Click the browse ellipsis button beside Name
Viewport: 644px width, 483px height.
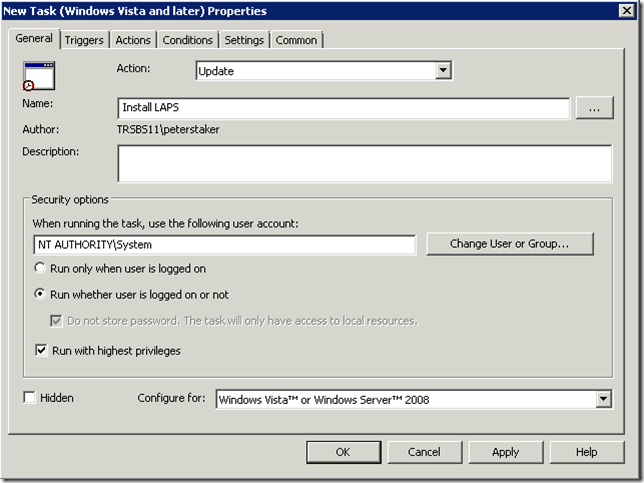tap(594, 108)
